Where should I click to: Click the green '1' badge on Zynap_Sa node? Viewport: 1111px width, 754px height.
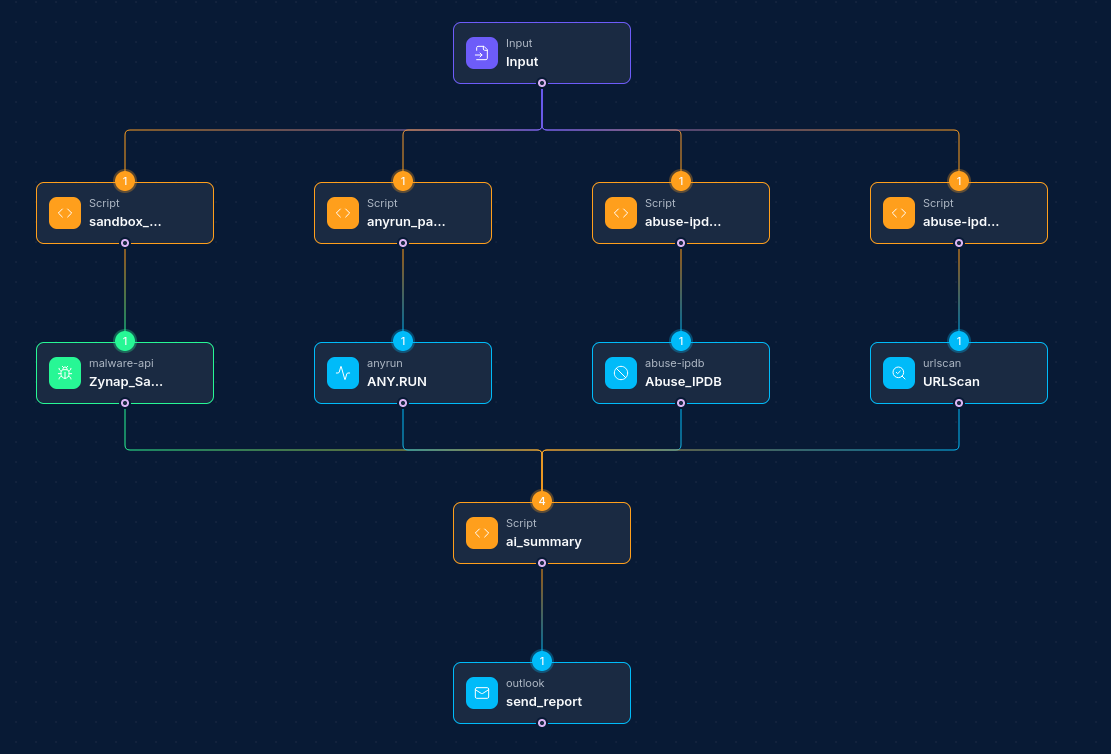coord(125,341)
